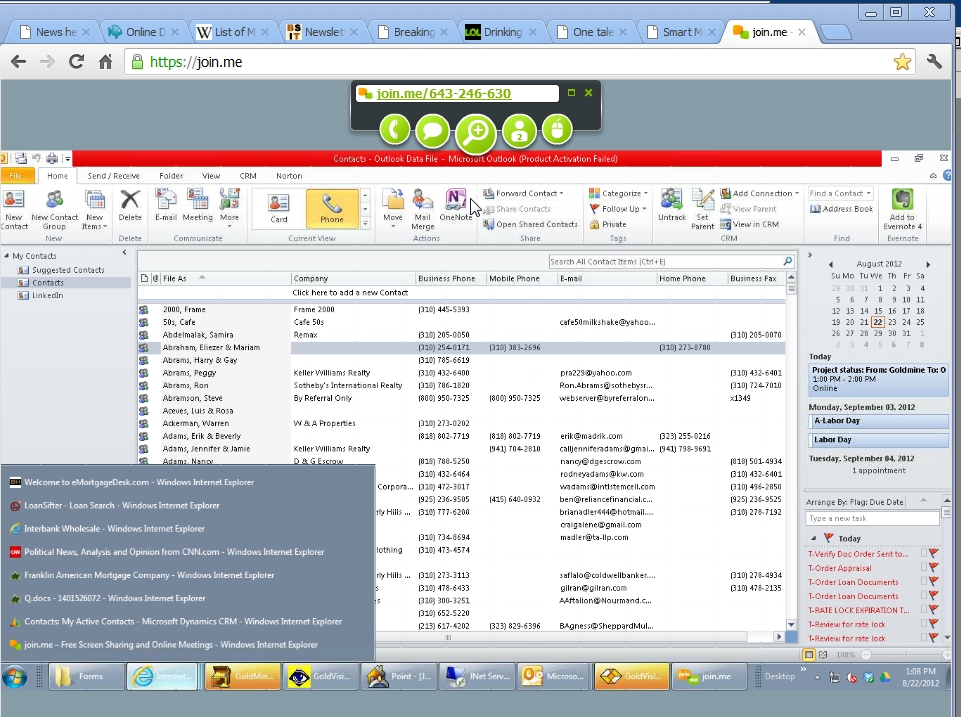The image size is (961, 717).
Task: Open the CRM ribbon tab
Action: pyautogui.click(x=247, y=176)
